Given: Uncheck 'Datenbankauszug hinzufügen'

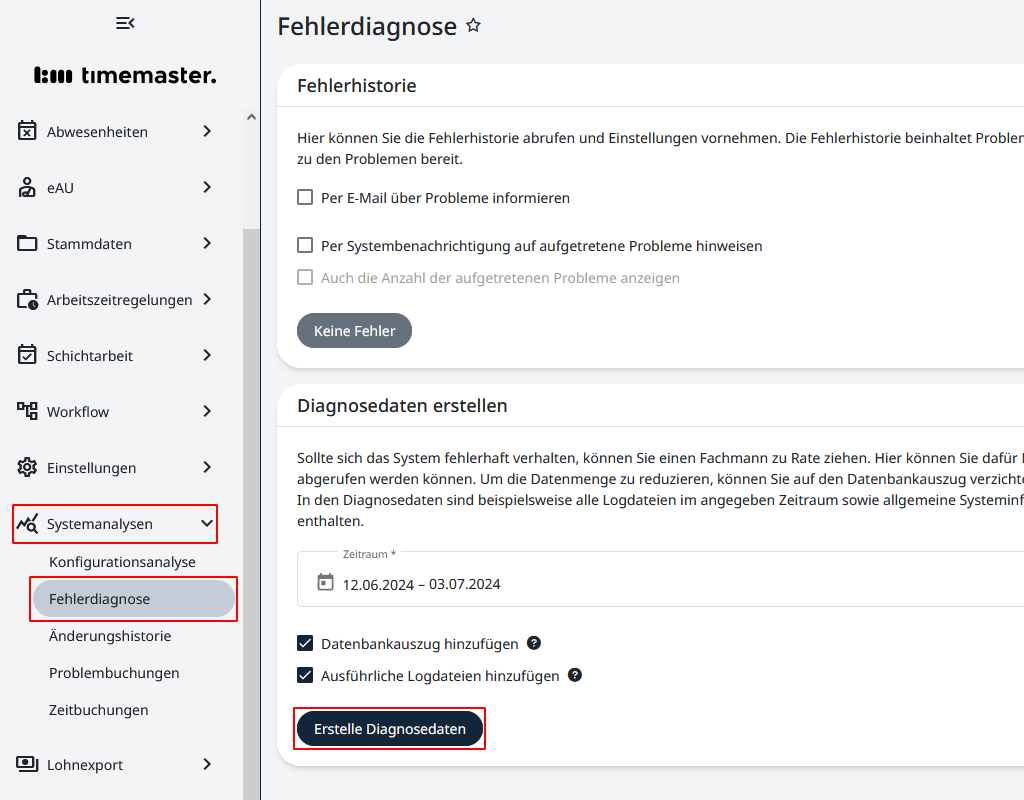Looking at the screenshot, I should [305, 643].
